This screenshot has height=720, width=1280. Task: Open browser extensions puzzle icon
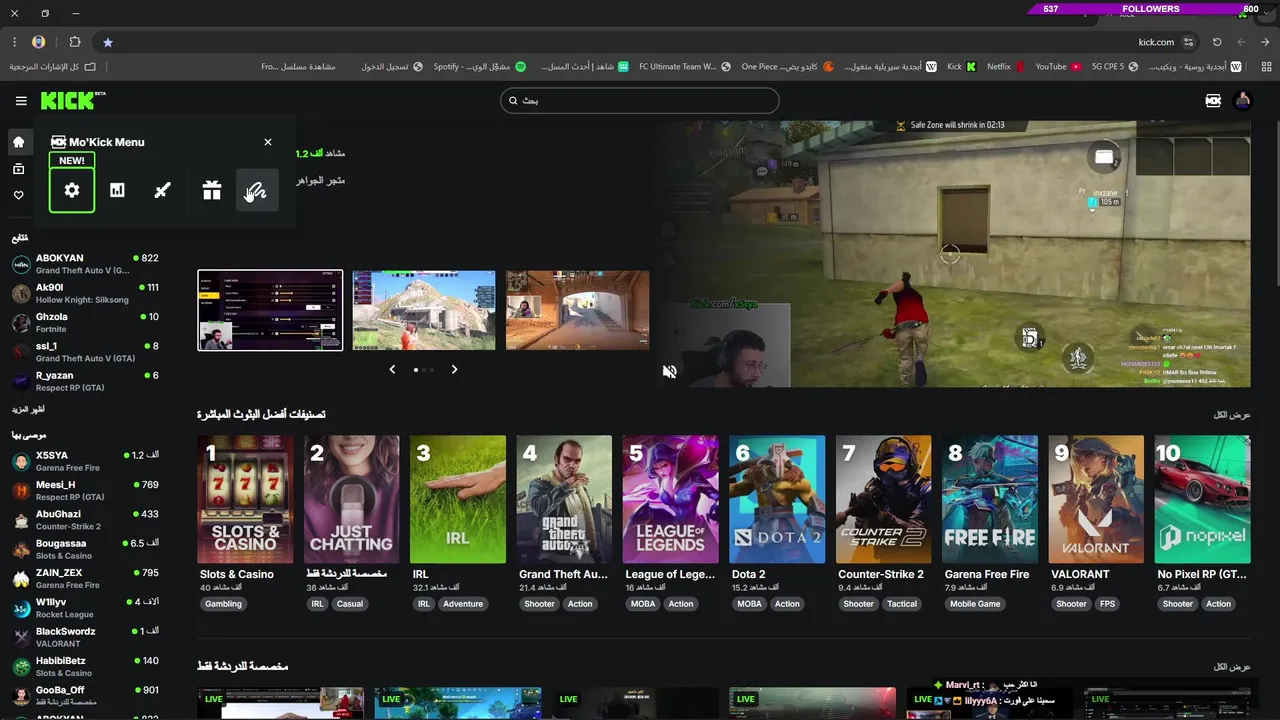click(x=75, y=42)
